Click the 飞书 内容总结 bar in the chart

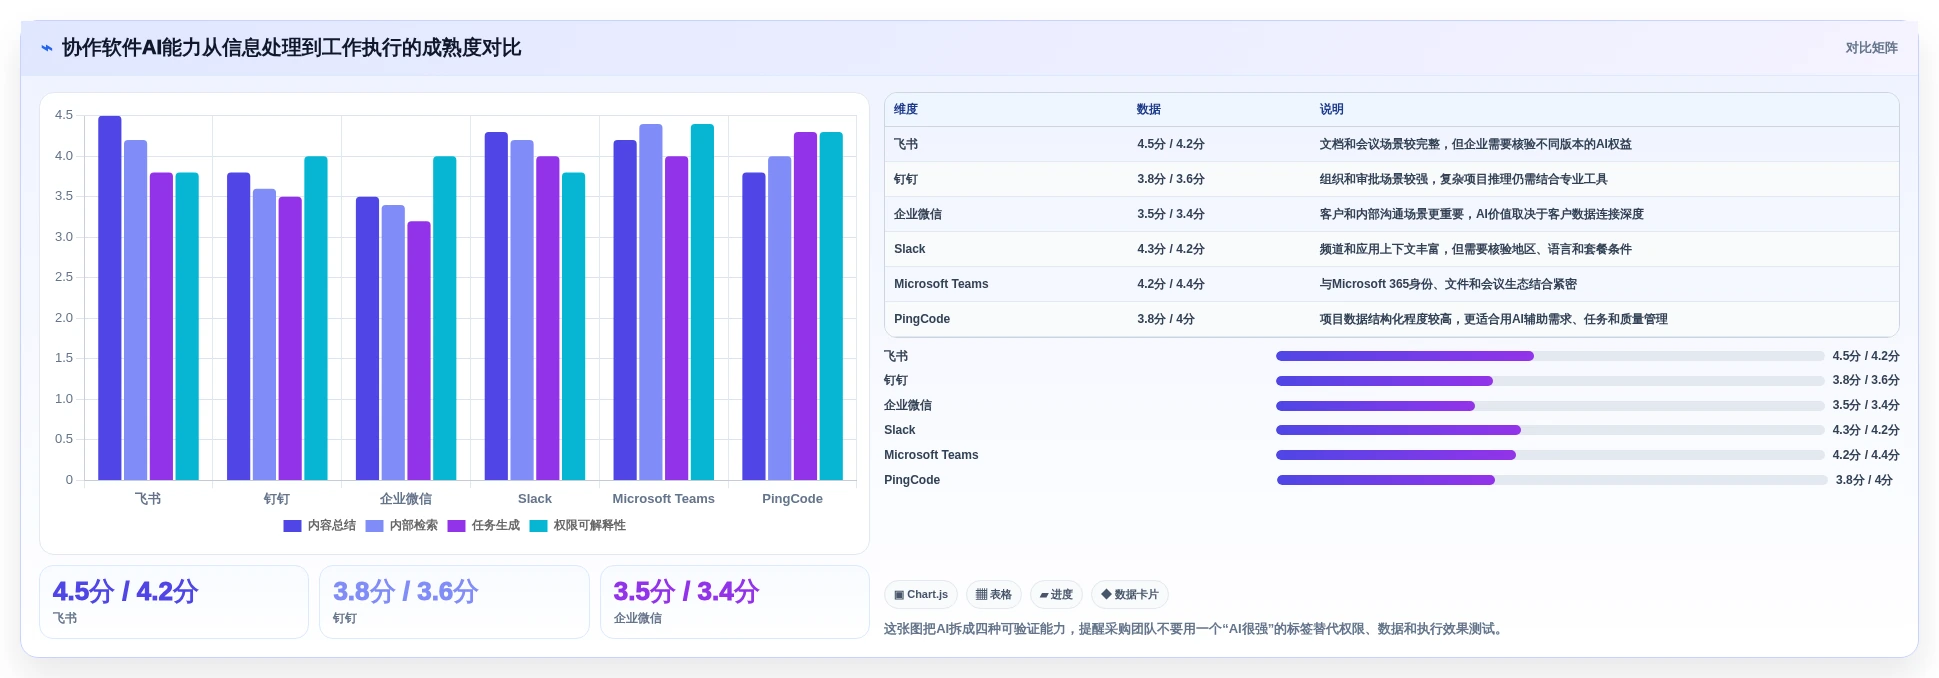coord(110,298)
